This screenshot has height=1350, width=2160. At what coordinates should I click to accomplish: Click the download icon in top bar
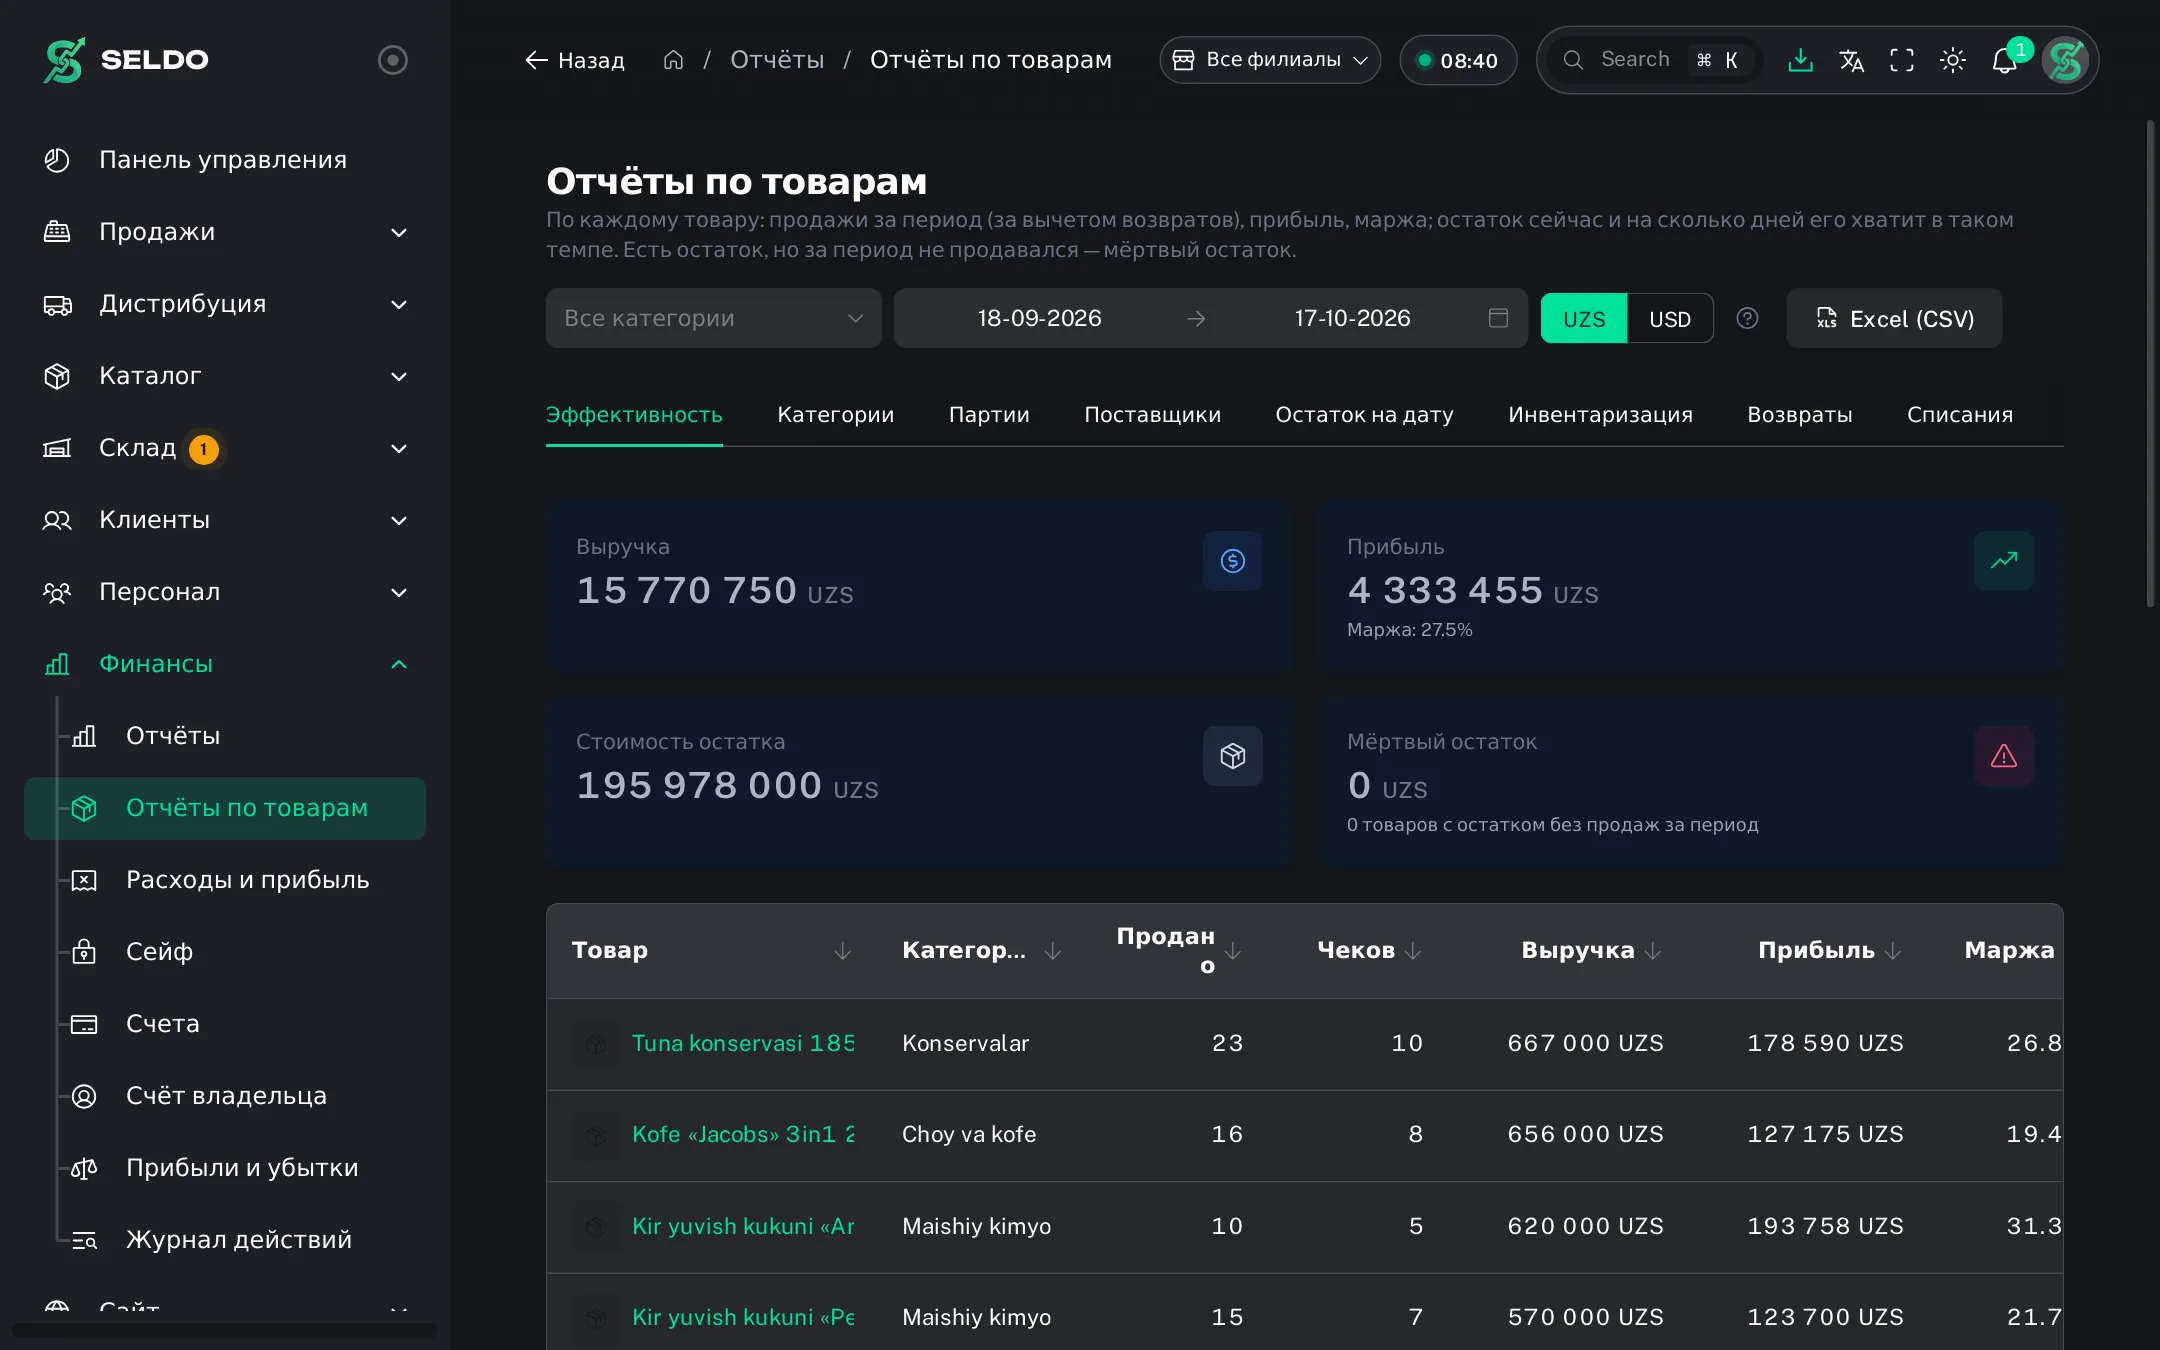(1800, 60)
